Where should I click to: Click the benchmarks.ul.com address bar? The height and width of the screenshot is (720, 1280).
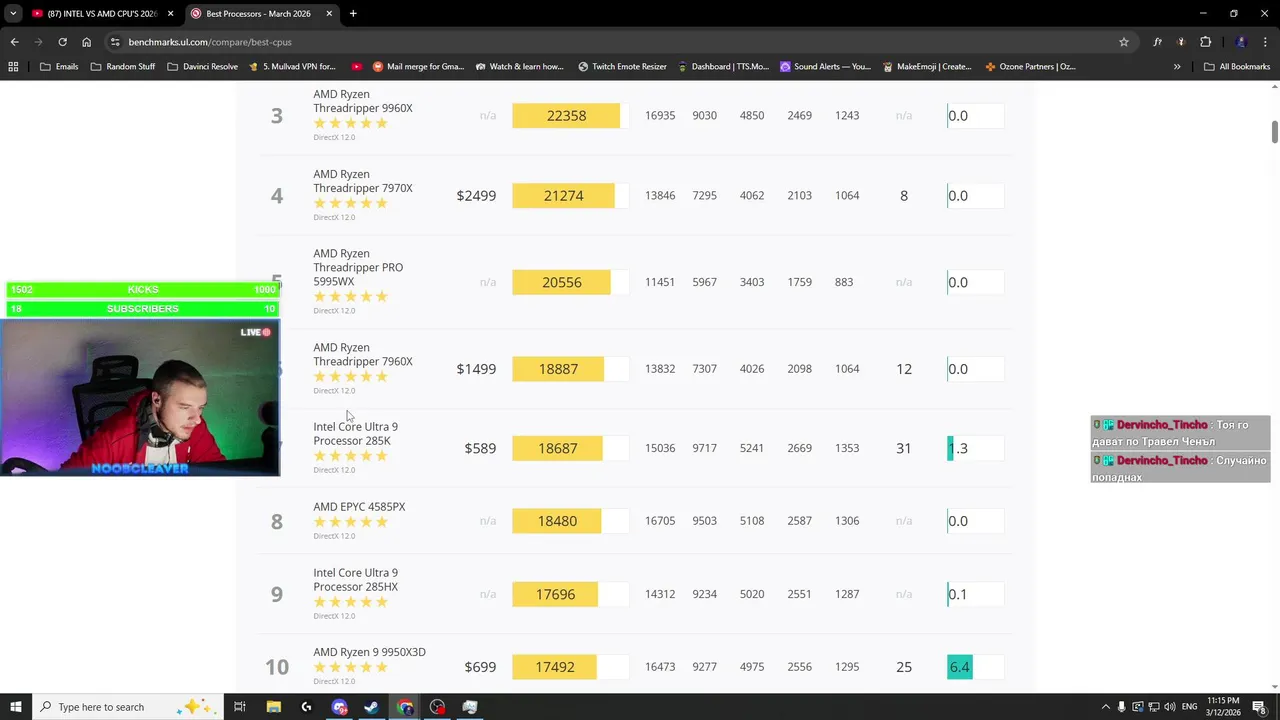pyautogui.click(x=618, y=42)
